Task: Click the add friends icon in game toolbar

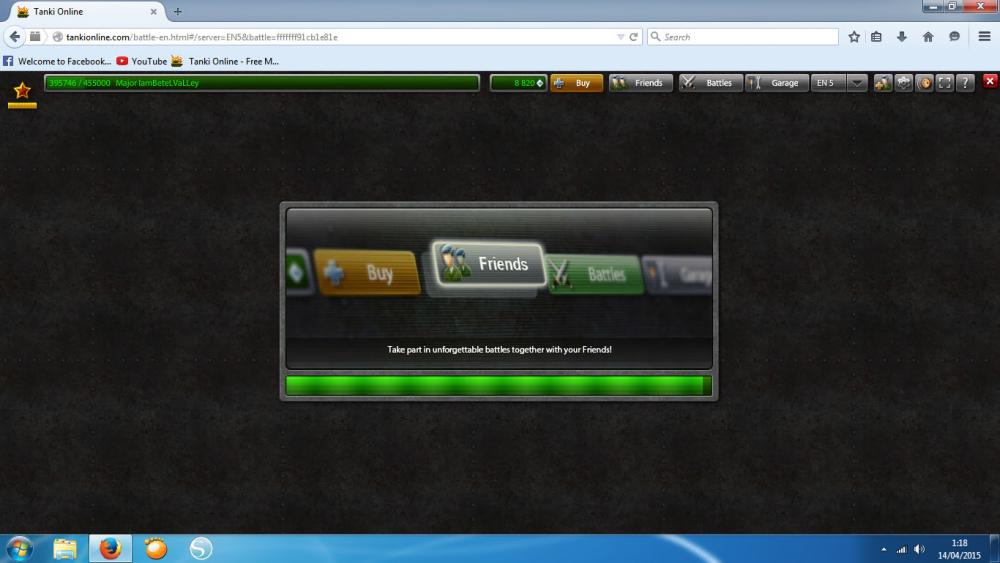Action: 883,83
